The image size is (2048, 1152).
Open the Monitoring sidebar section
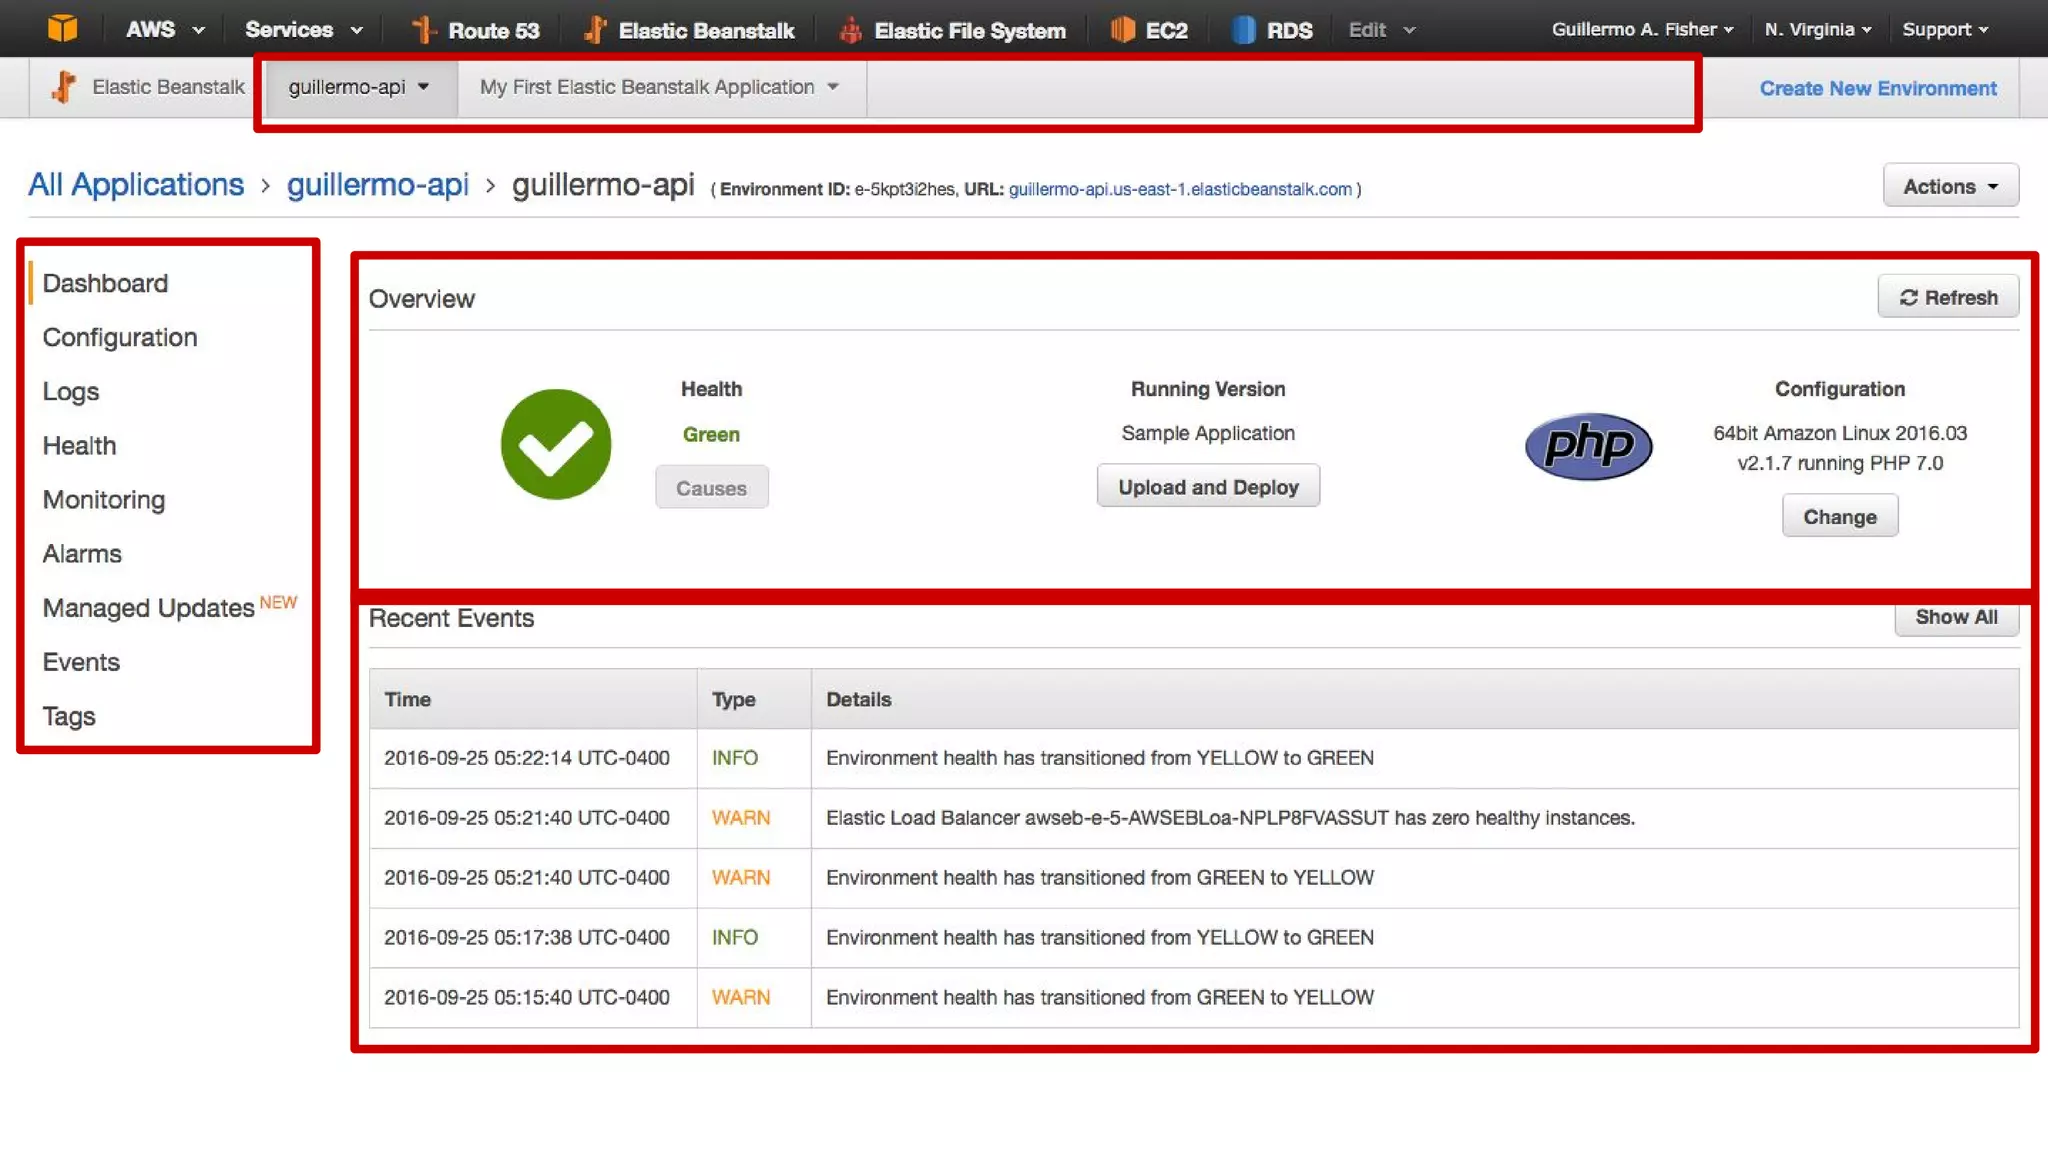tap(104, 500)
